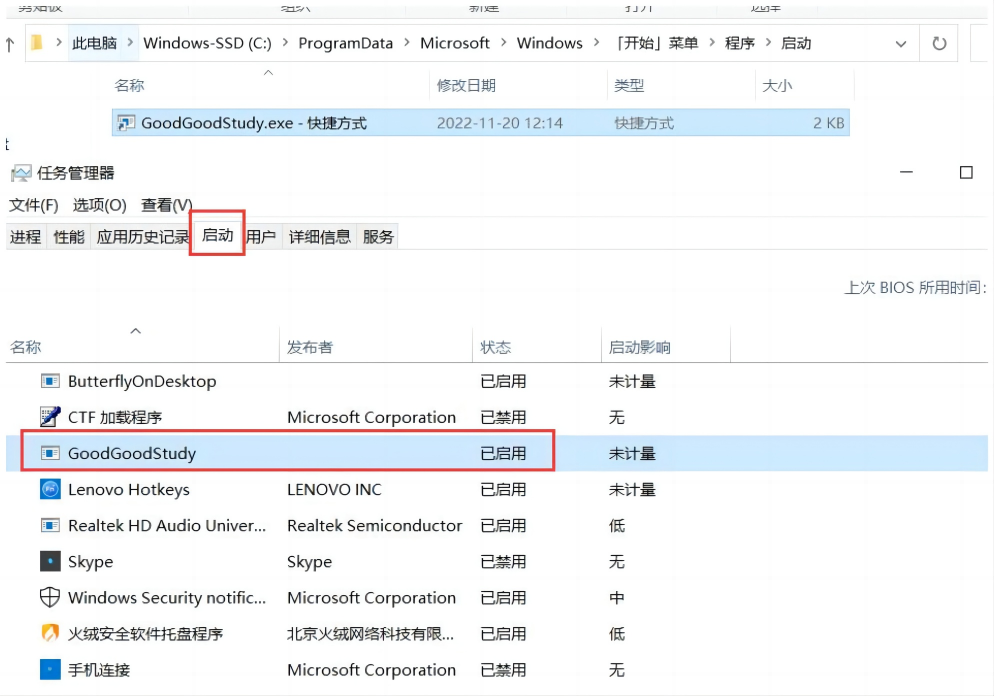994x696 pixels.
Task: Expand chevron after ProgramData breadcrumb
Action: coord(406,42)
